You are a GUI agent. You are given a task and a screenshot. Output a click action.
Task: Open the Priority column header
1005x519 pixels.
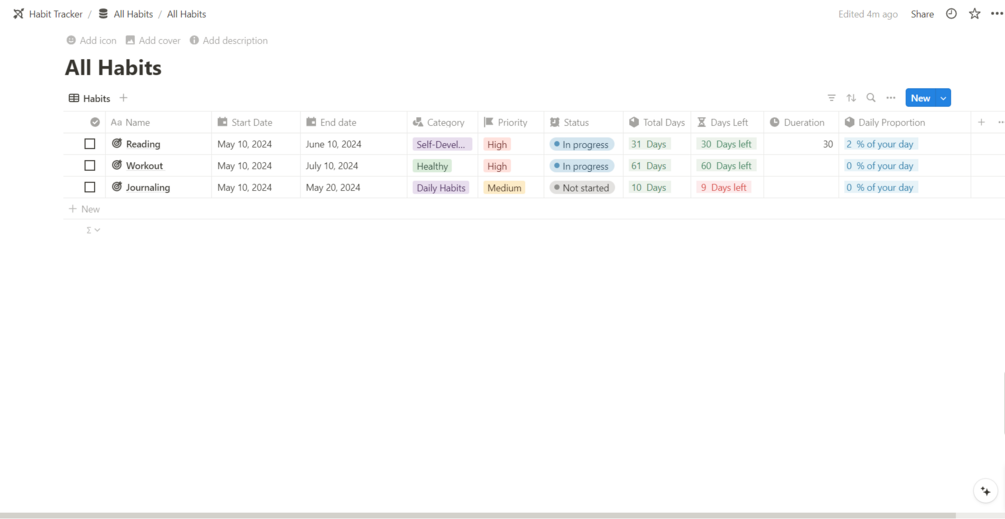[511, 122]
